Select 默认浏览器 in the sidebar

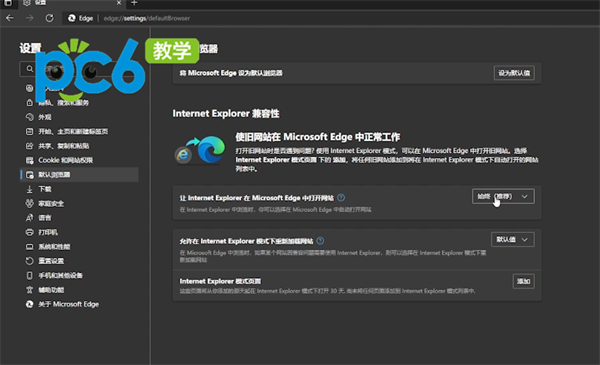pyautogui.click(x=79, y=174)
